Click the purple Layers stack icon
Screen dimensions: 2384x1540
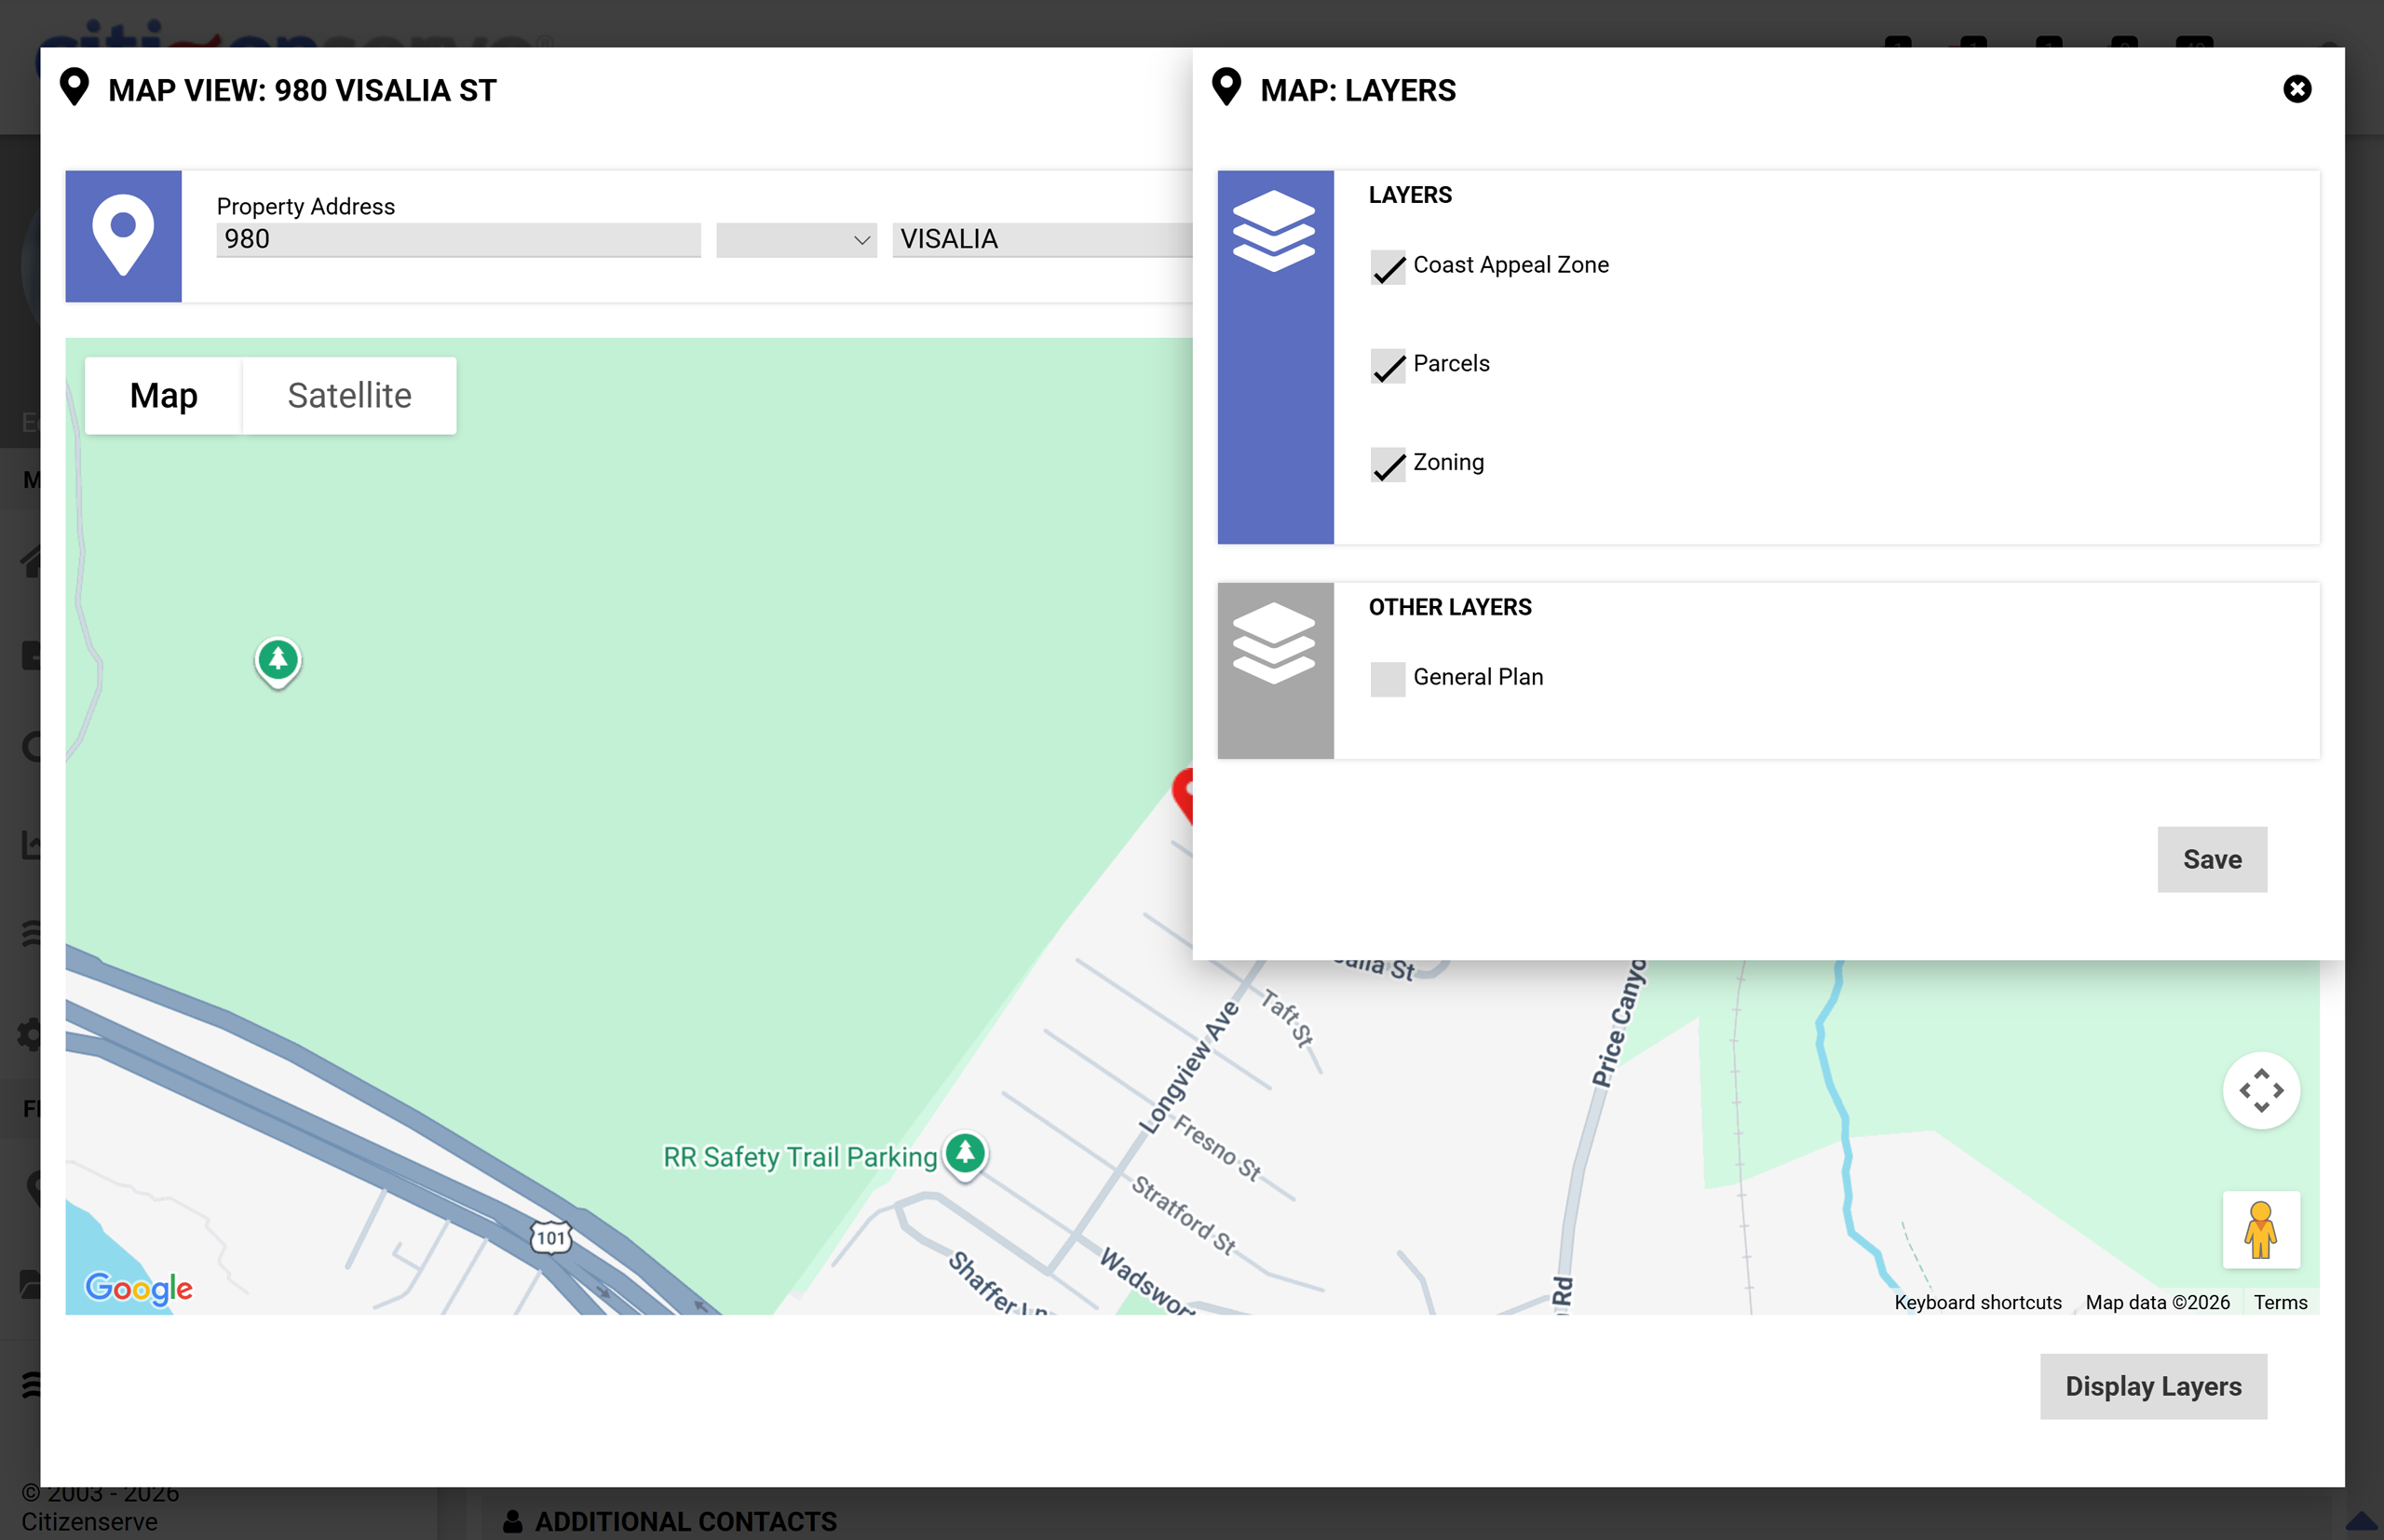tap(1274, 231)
